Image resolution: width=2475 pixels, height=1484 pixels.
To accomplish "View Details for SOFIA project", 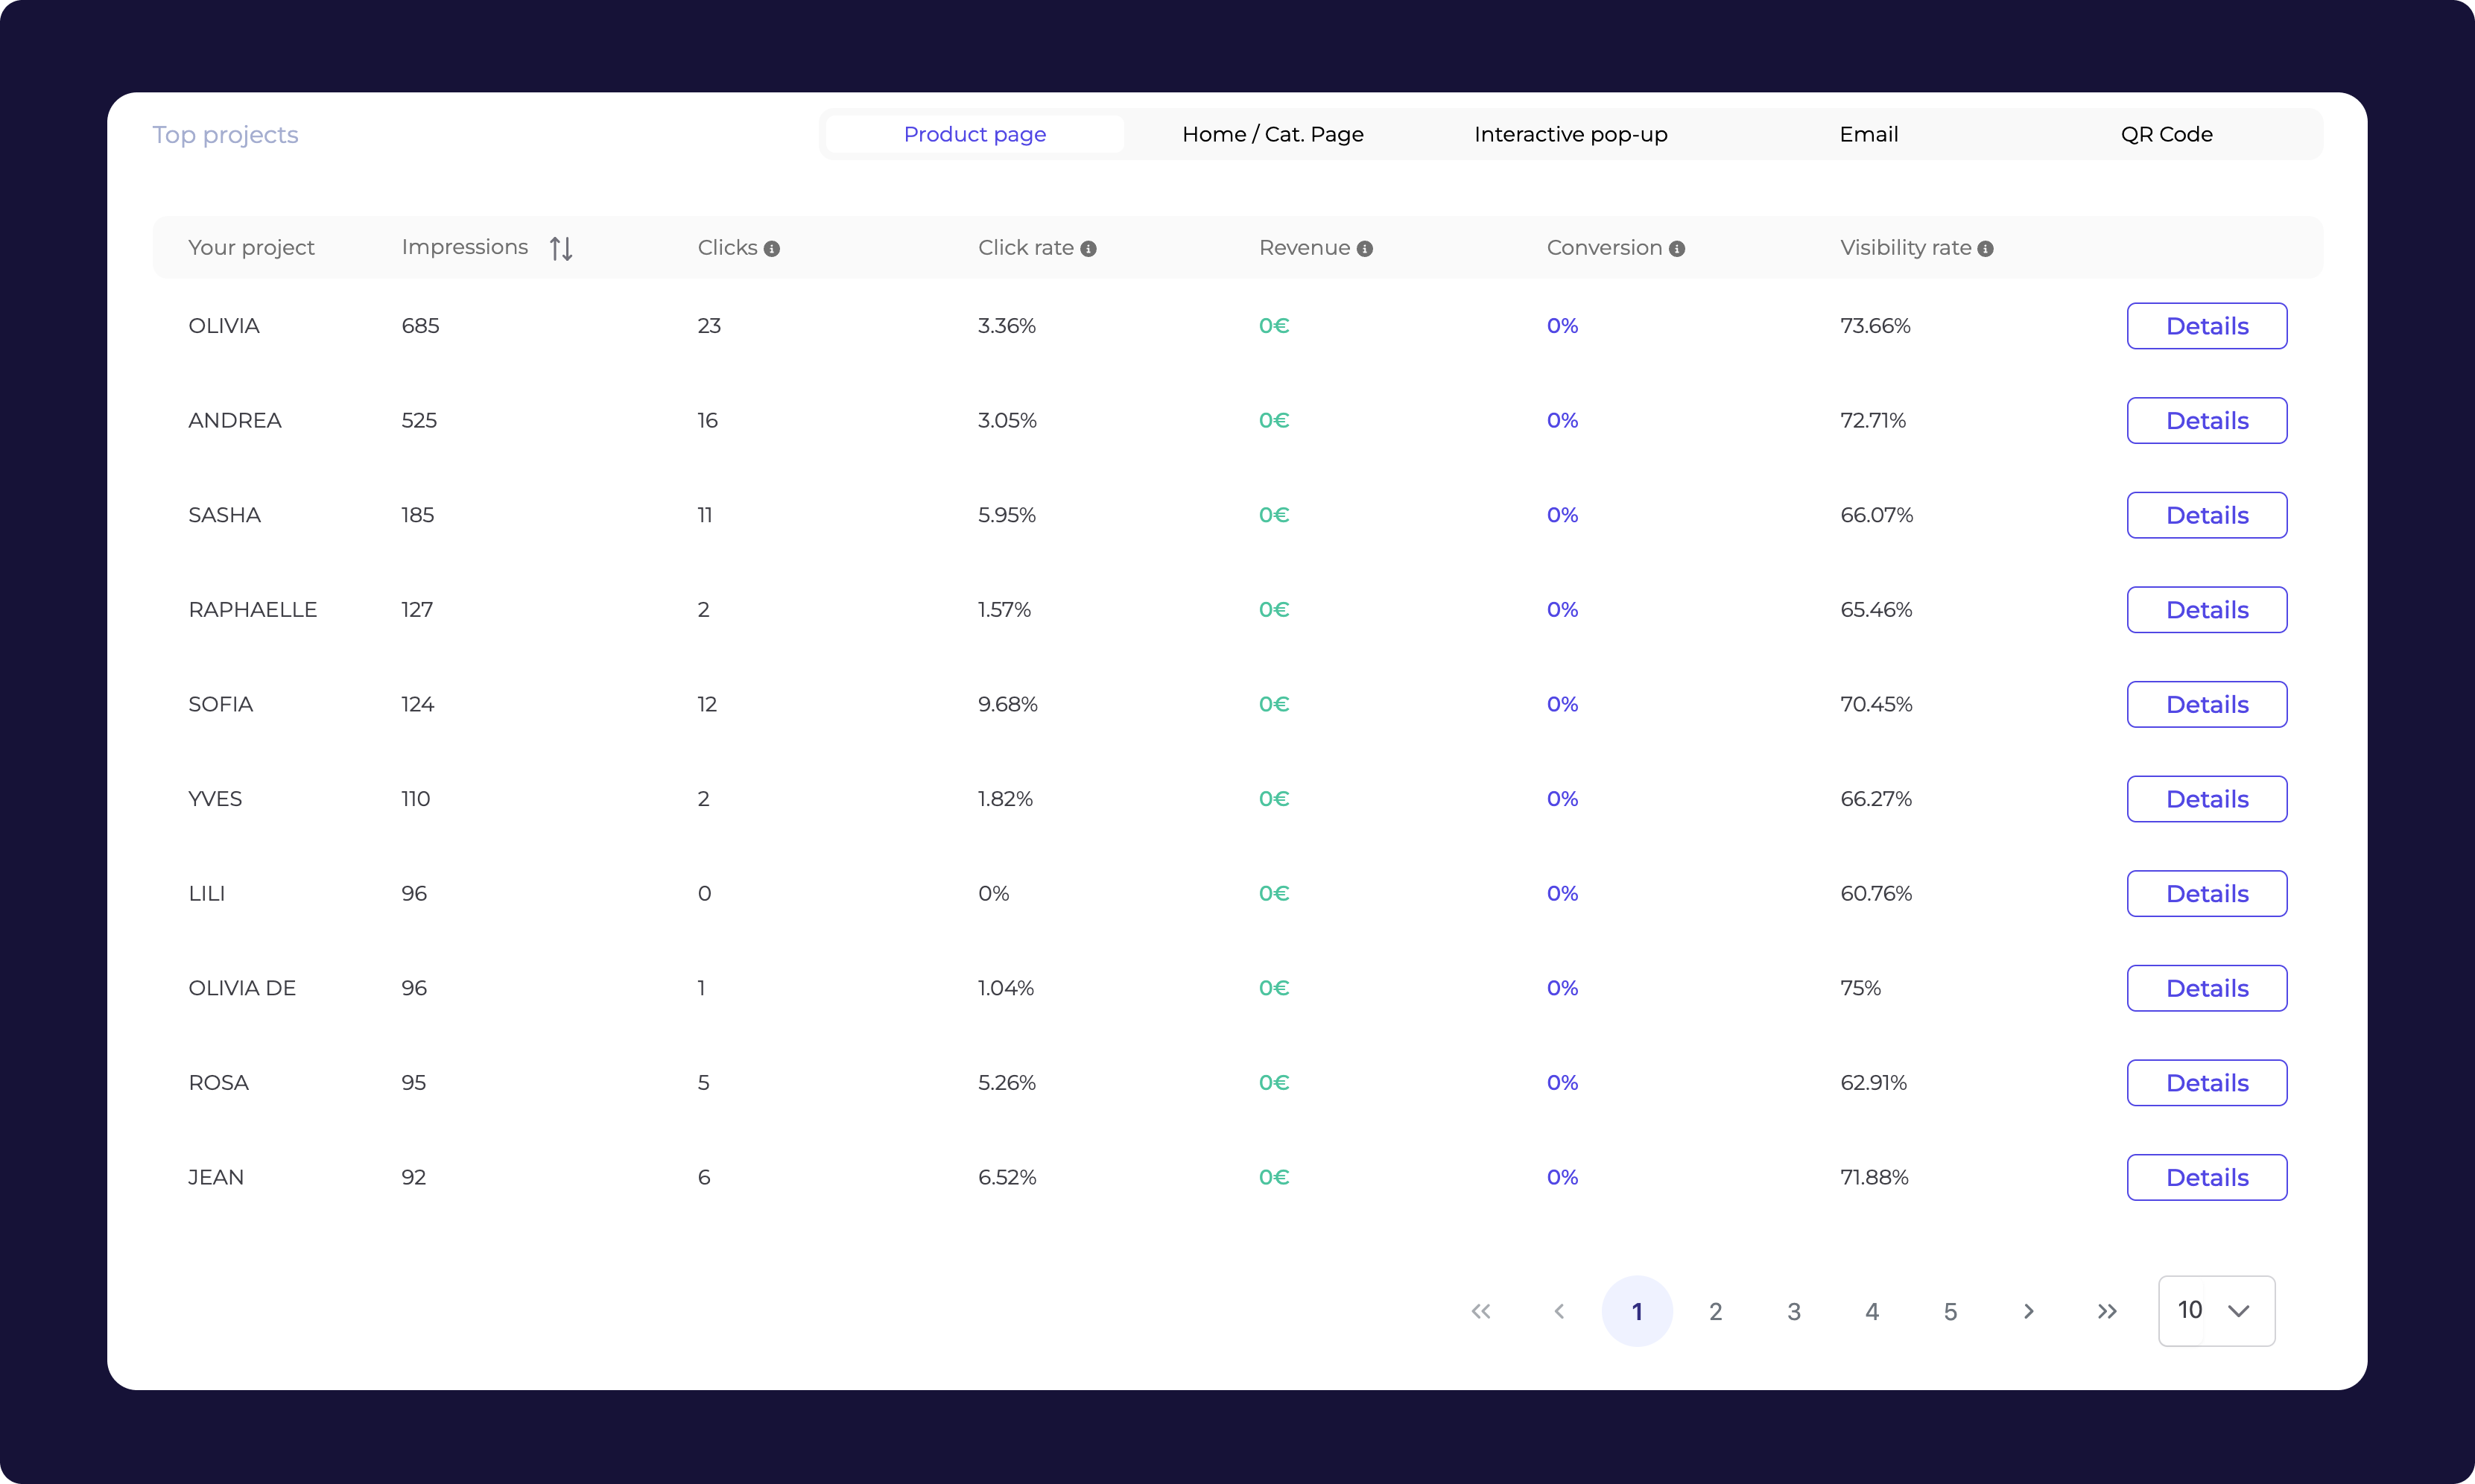I will [2206, 704].
